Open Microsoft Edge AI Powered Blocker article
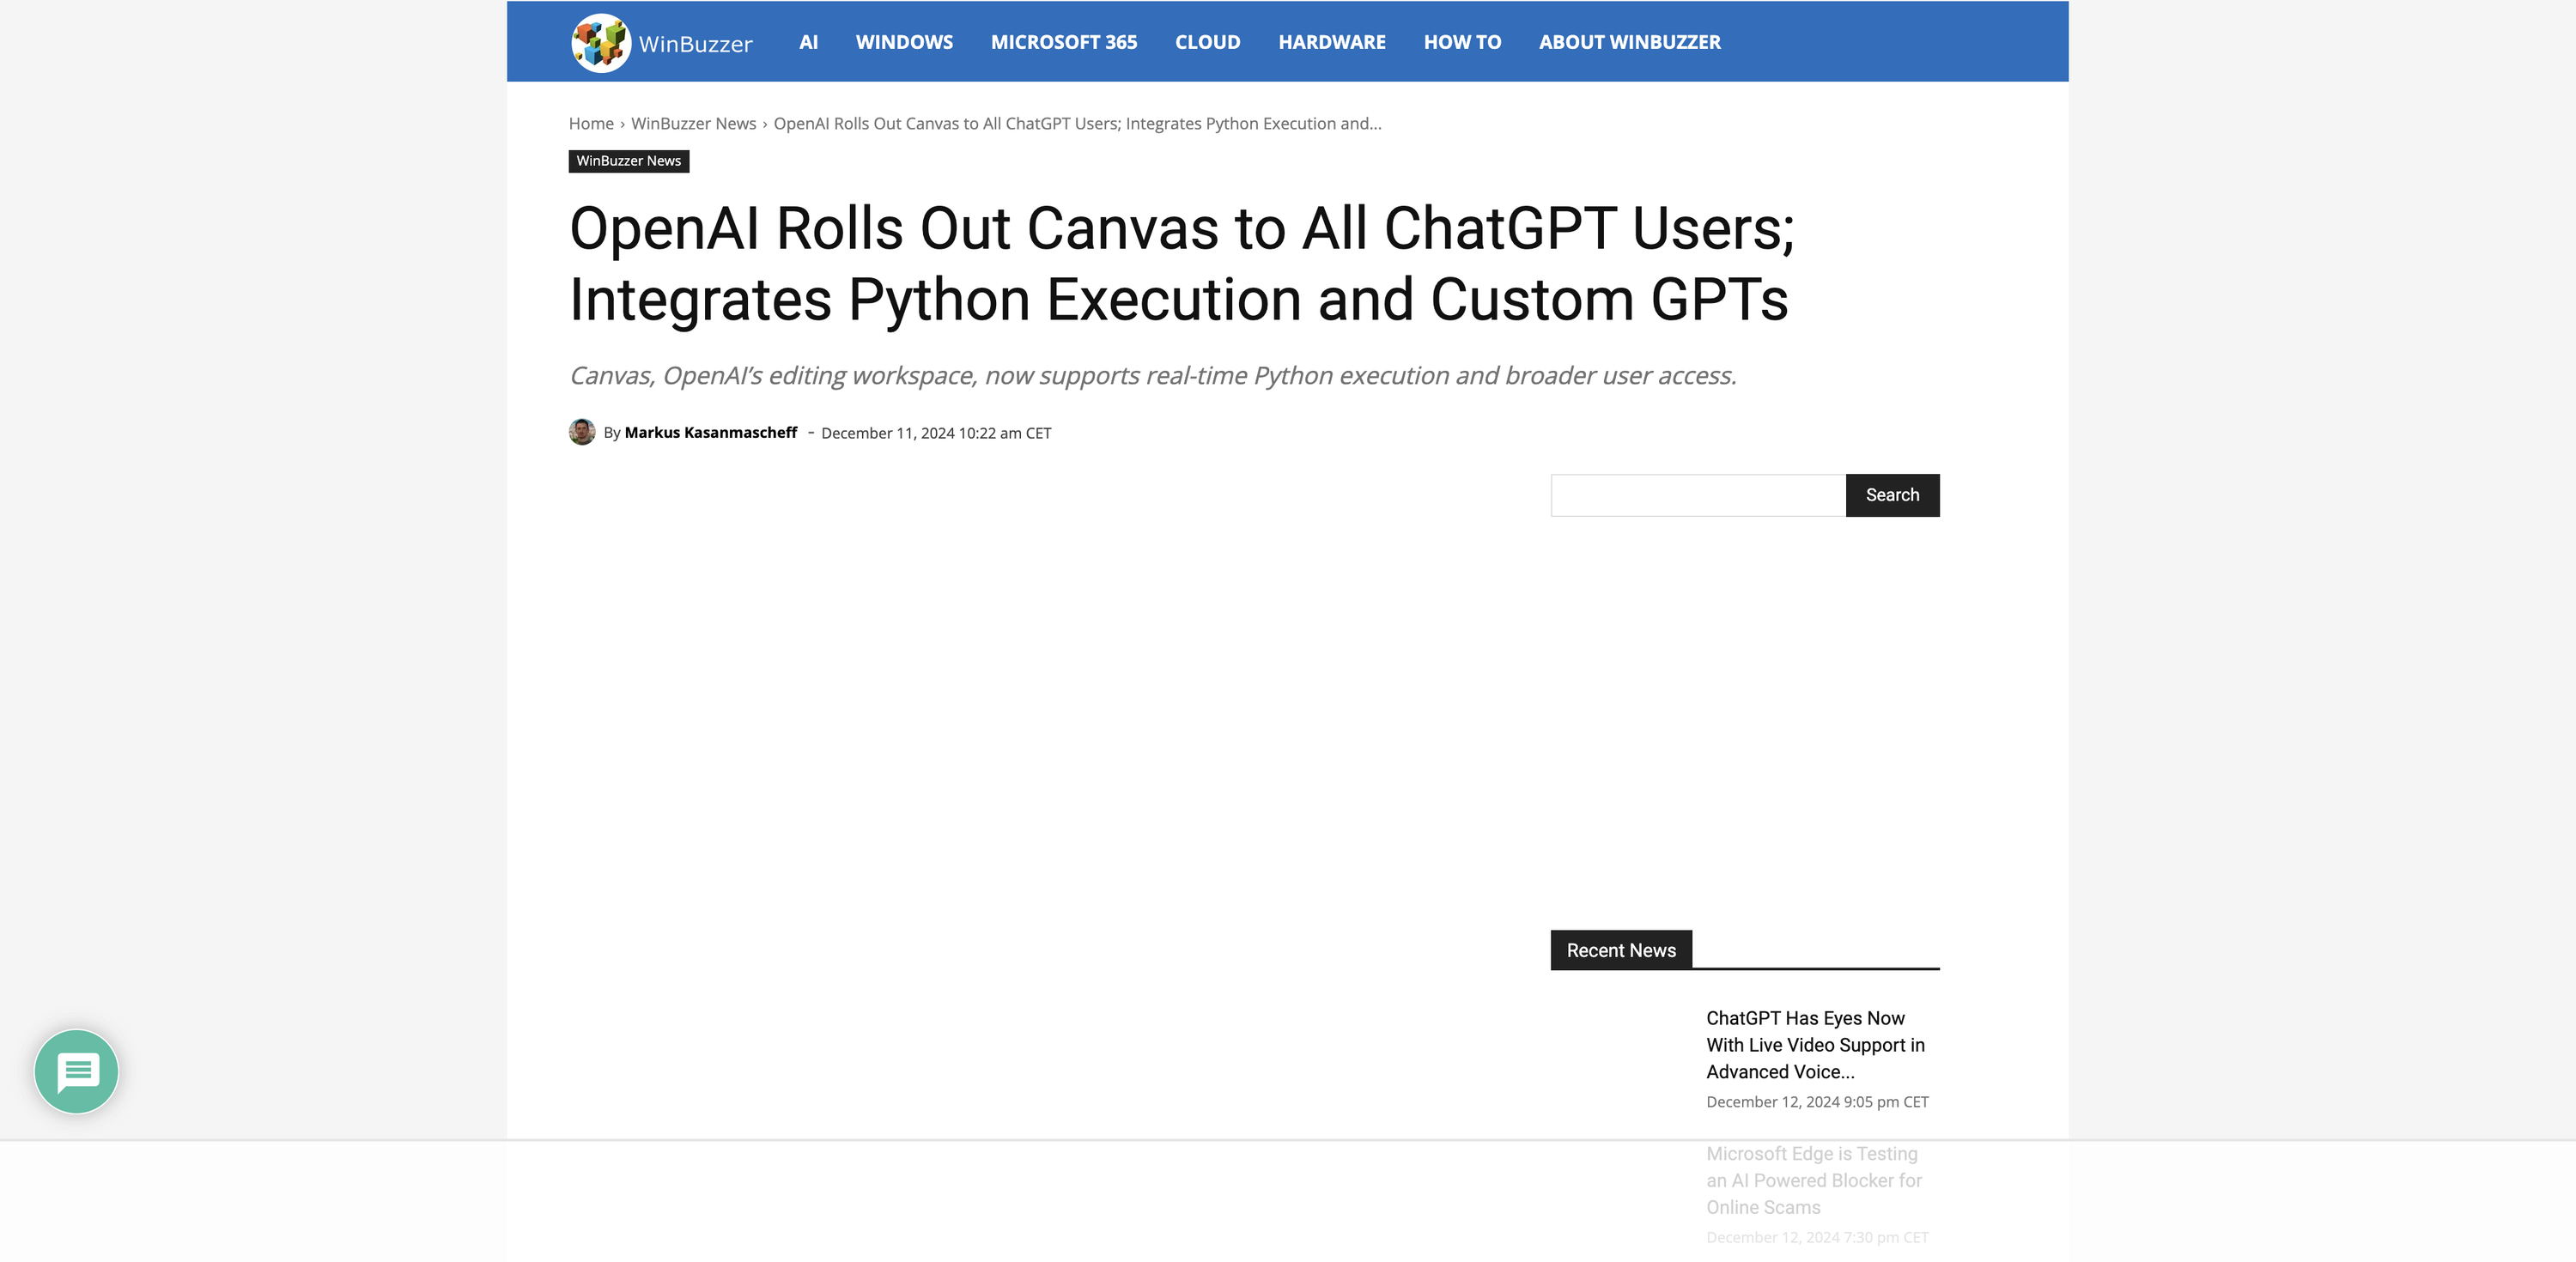 coord(1814,1181)
